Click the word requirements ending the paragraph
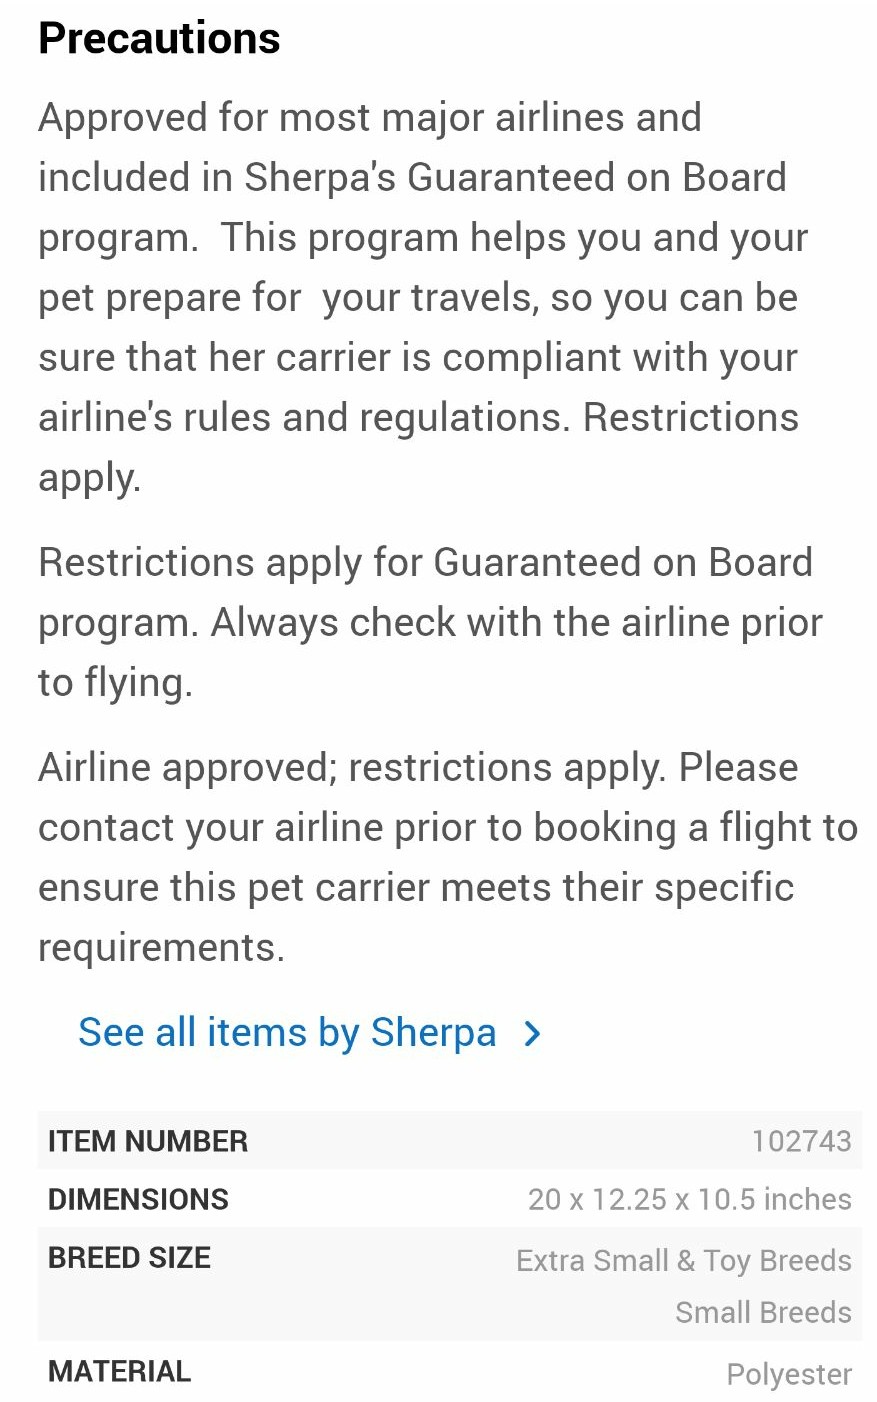Screen dimensions: 877x1402 pyautogui.click(x=161, y=948)
